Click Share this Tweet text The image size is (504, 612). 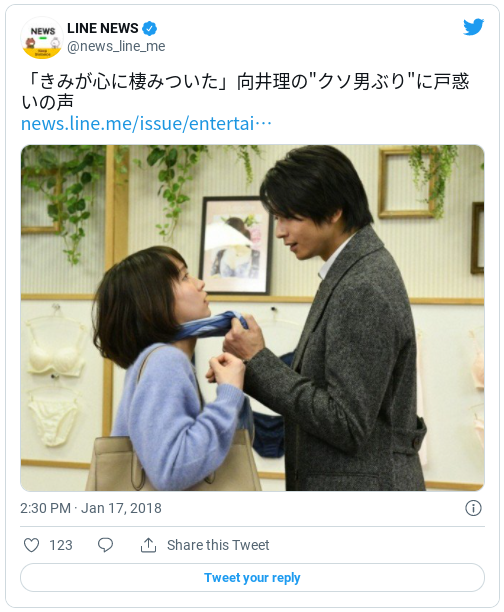218,545
